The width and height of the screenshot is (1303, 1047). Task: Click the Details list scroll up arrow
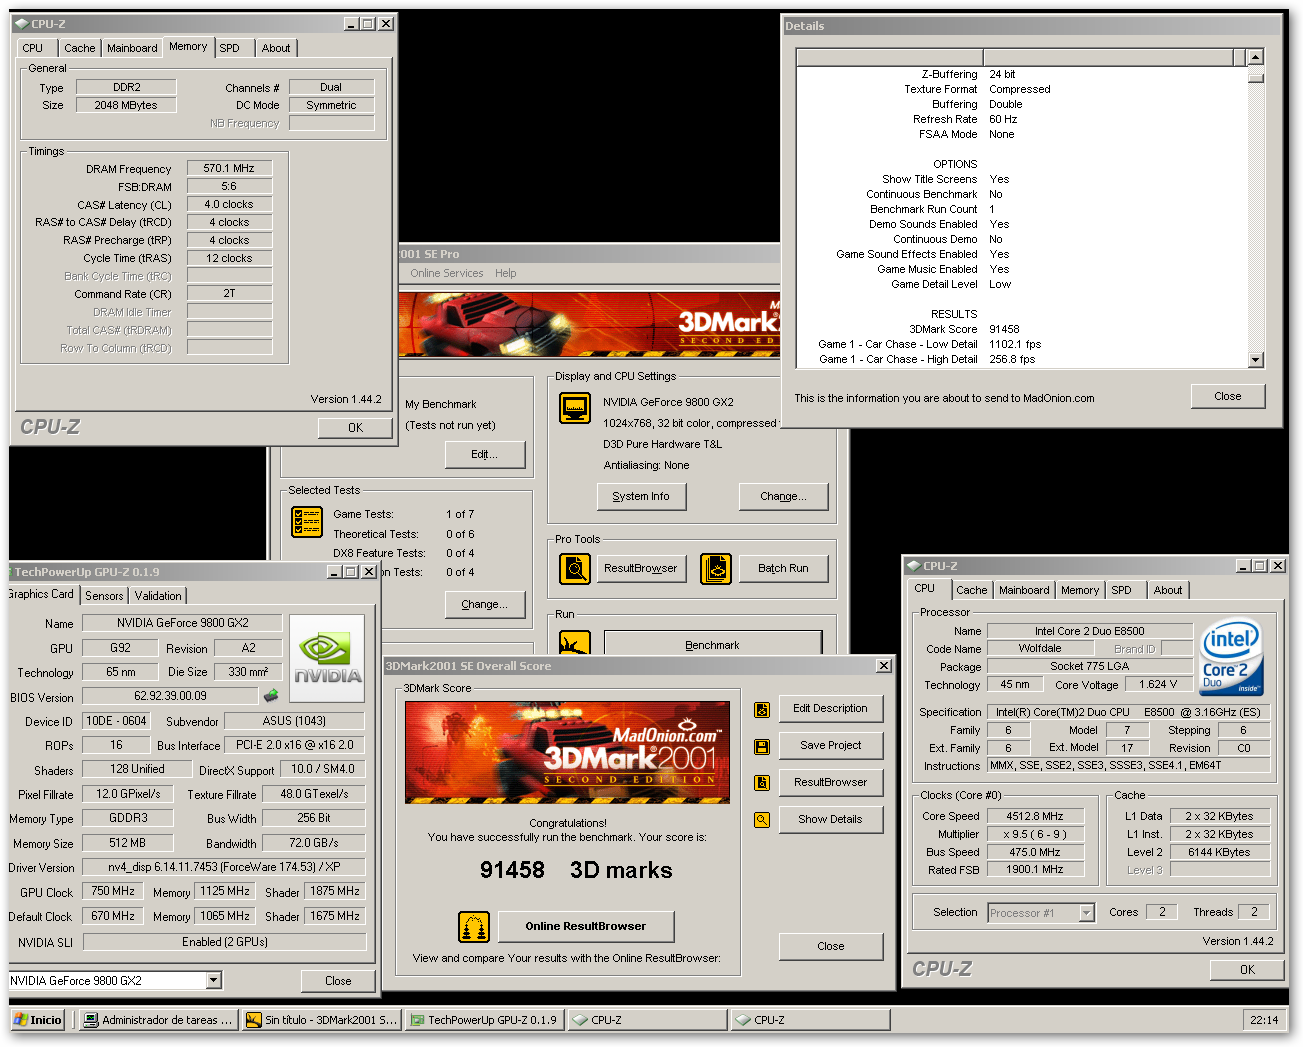coord(1256,58)
